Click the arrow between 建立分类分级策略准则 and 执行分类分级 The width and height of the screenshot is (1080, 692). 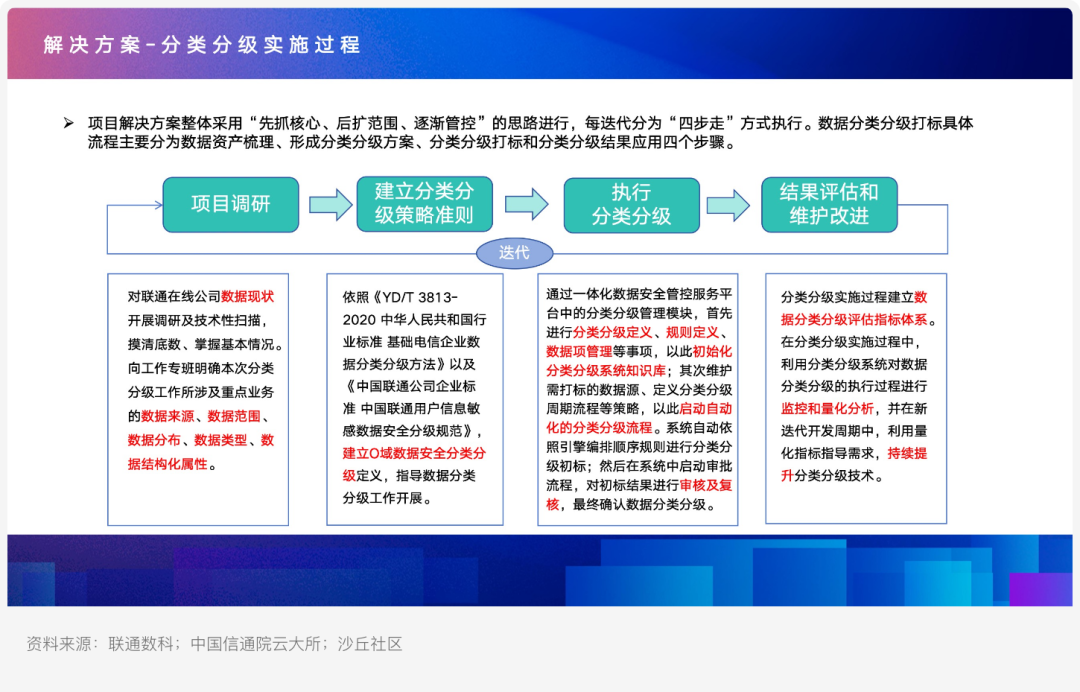(526, 204)
